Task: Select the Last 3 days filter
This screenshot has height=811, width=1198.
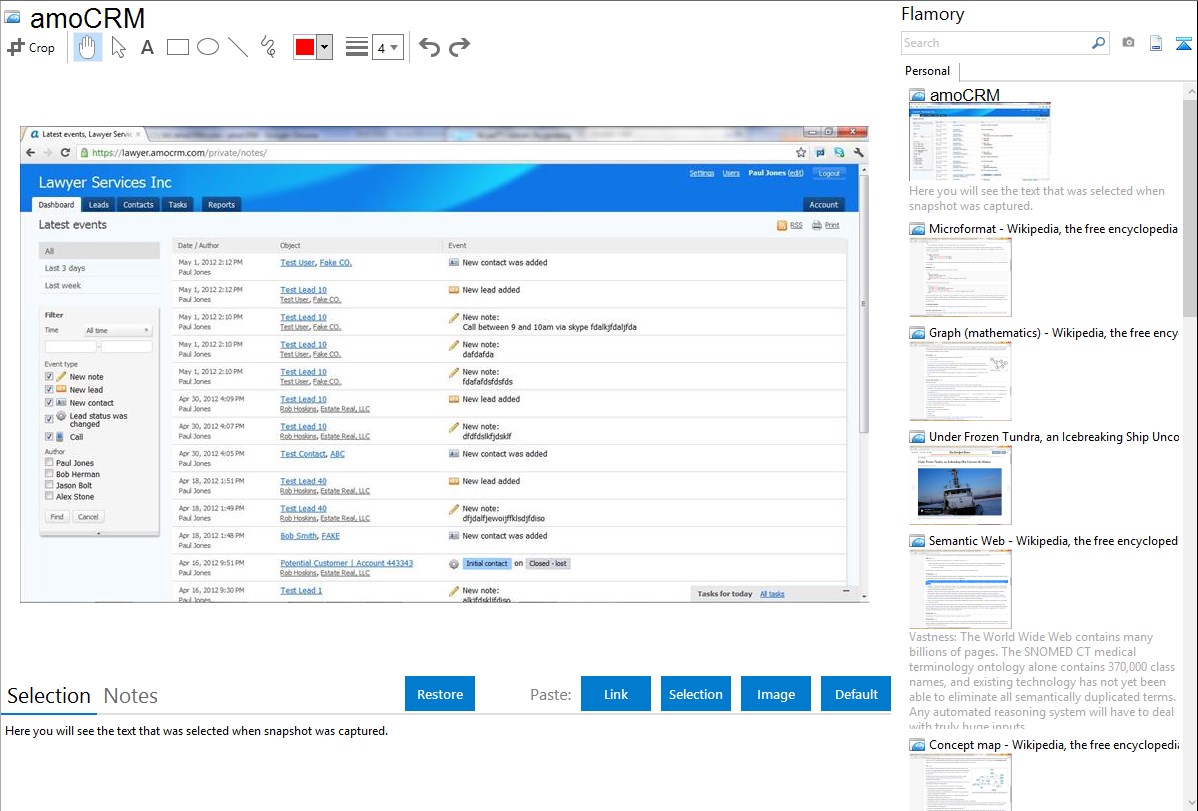Action: pyautogui.click(x=65, y=268)
